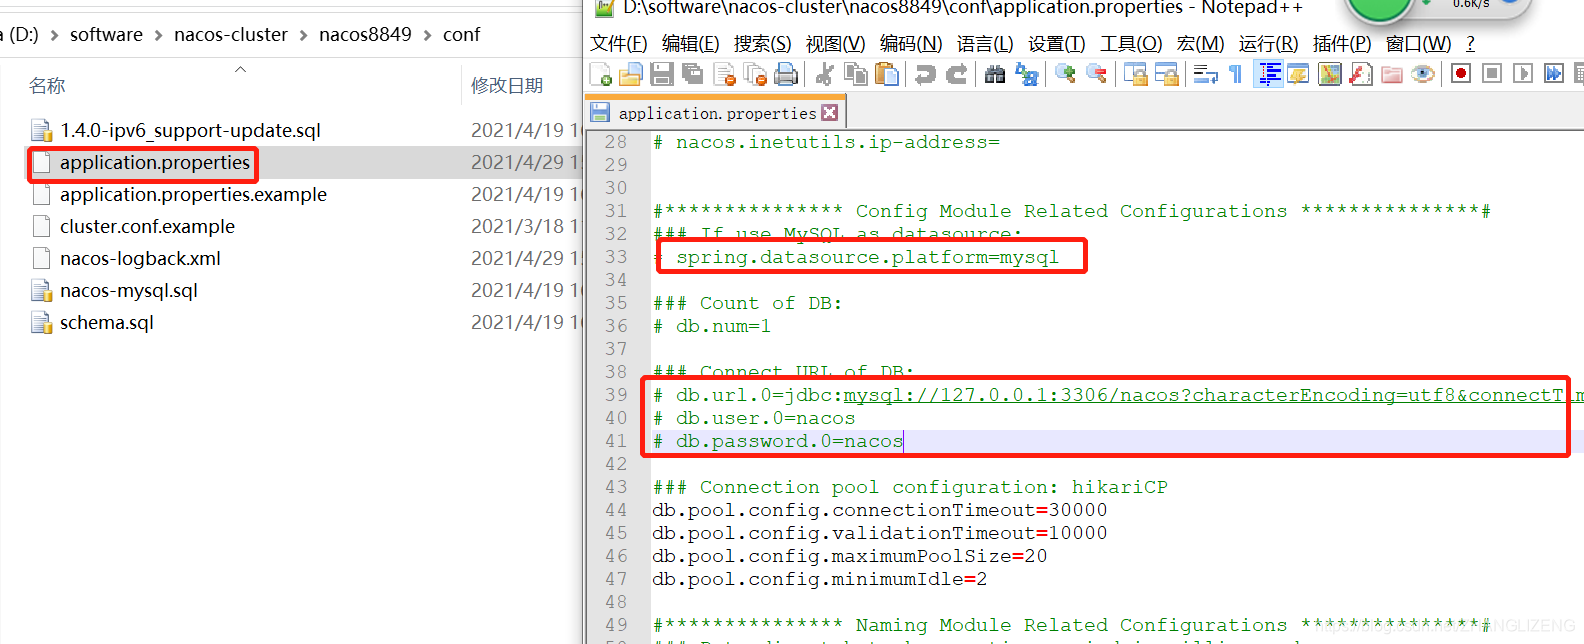Open the 工具(O) menu

tap(1131, 44)
